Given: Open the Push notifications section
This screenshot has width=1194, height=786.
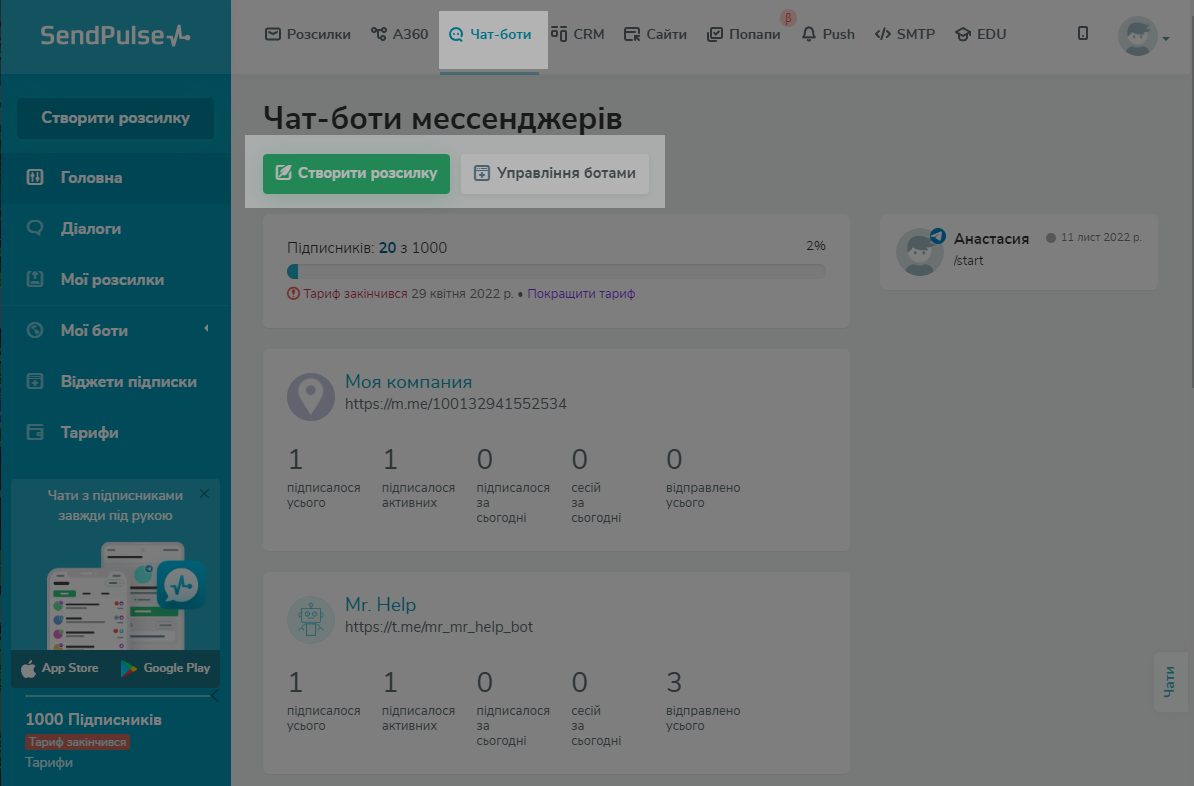Looking at the screenshot, I should (828, 34).
